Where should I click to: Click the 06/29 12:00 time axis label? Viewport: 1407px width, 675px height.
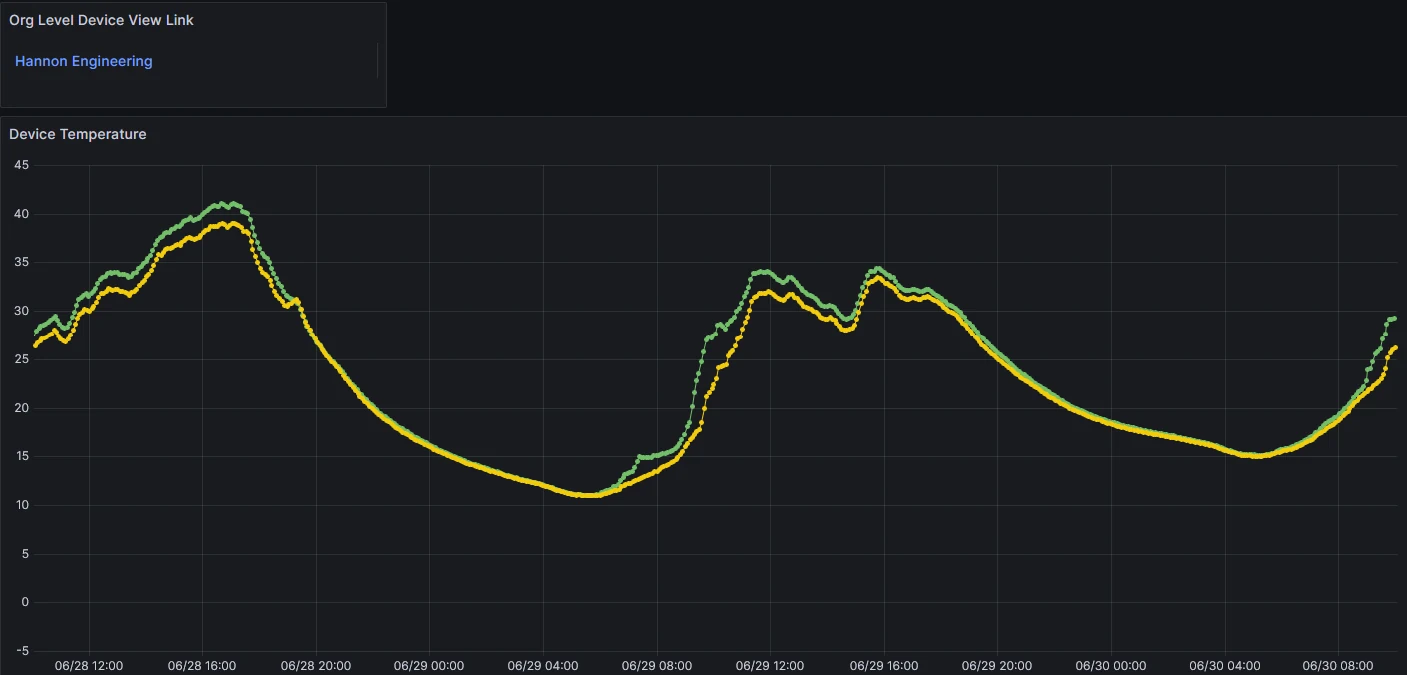click(x=770, y=665)
